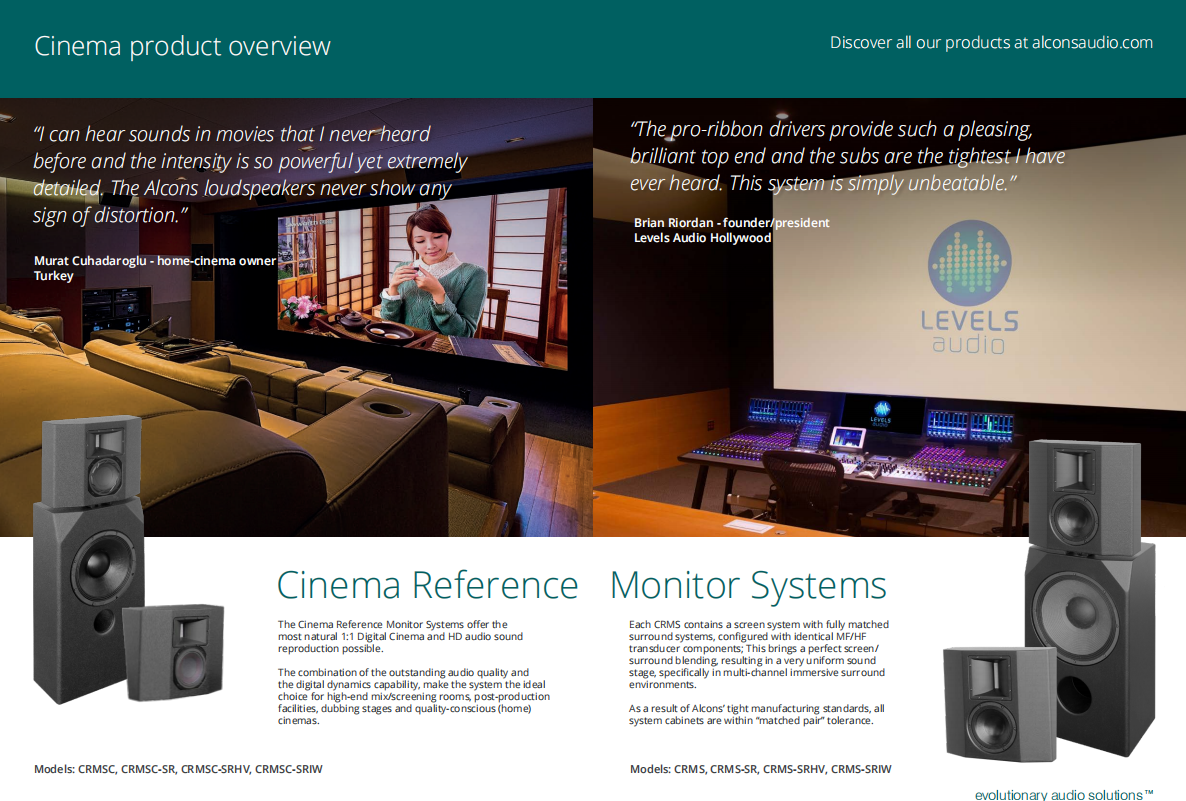The height and width of the screenshot is (801, 1186).
Task: Select the Brian Riordan attribution text
Action: (731, 230)
